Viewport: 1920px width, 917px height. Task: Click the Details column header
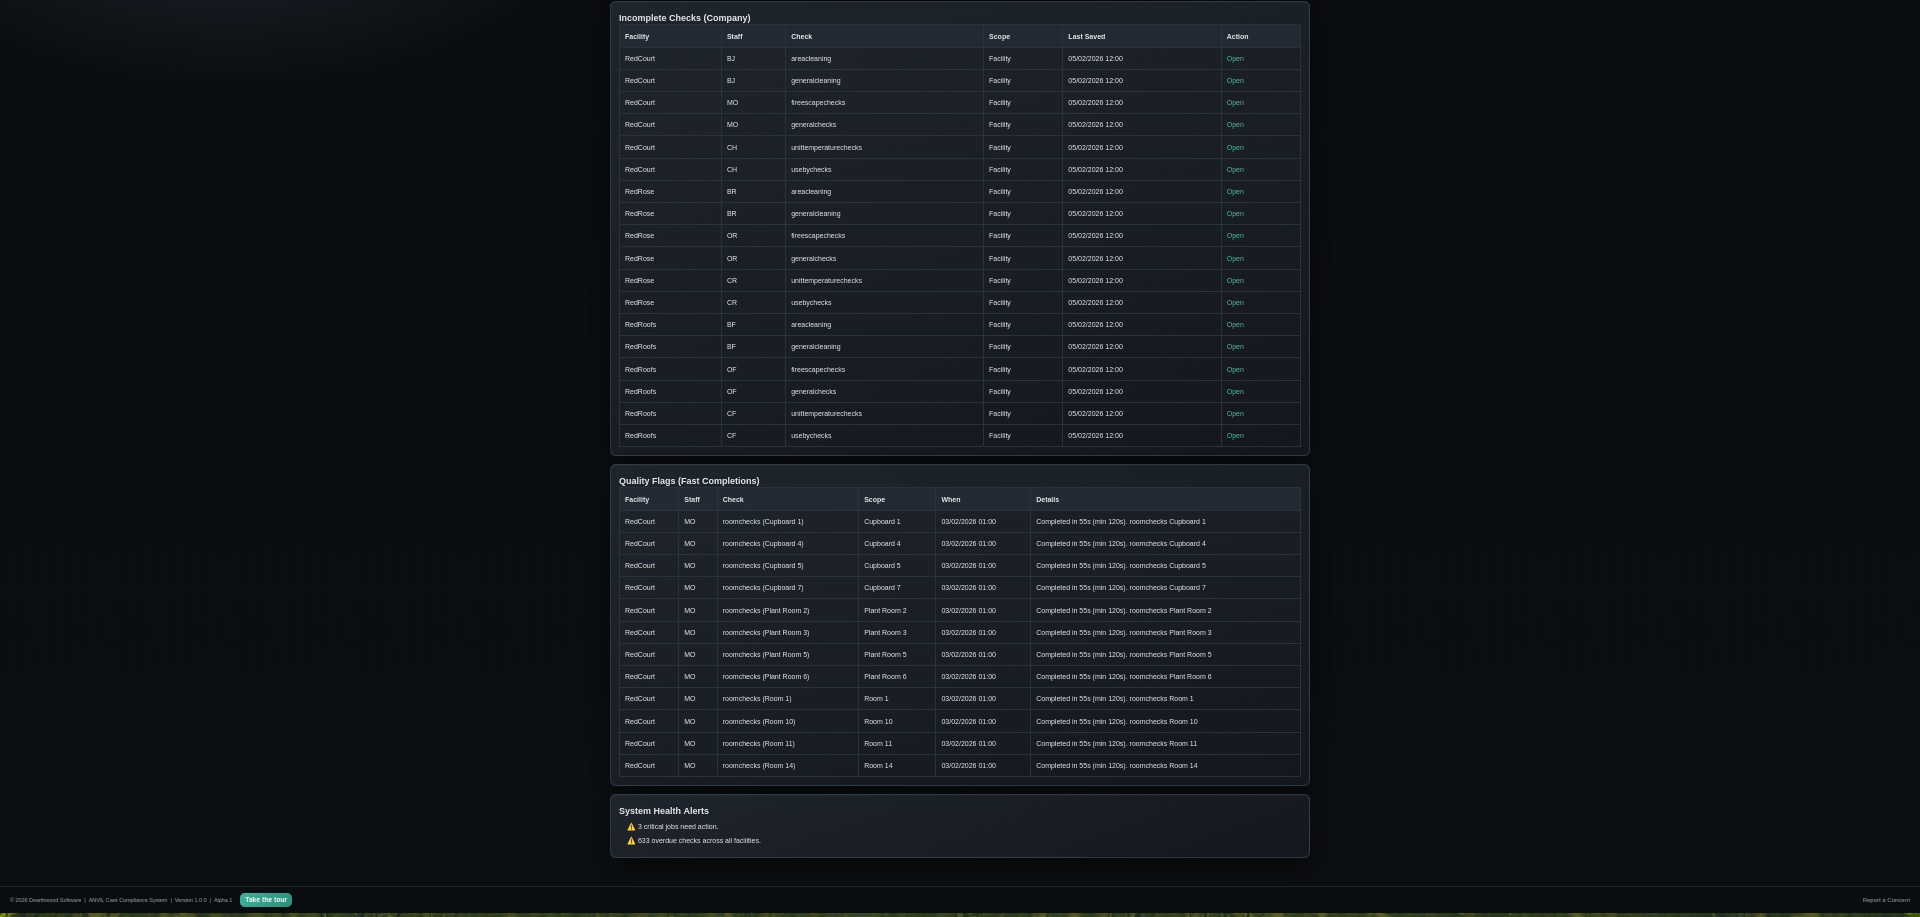pyautogui.click(x=1047, y=500)
